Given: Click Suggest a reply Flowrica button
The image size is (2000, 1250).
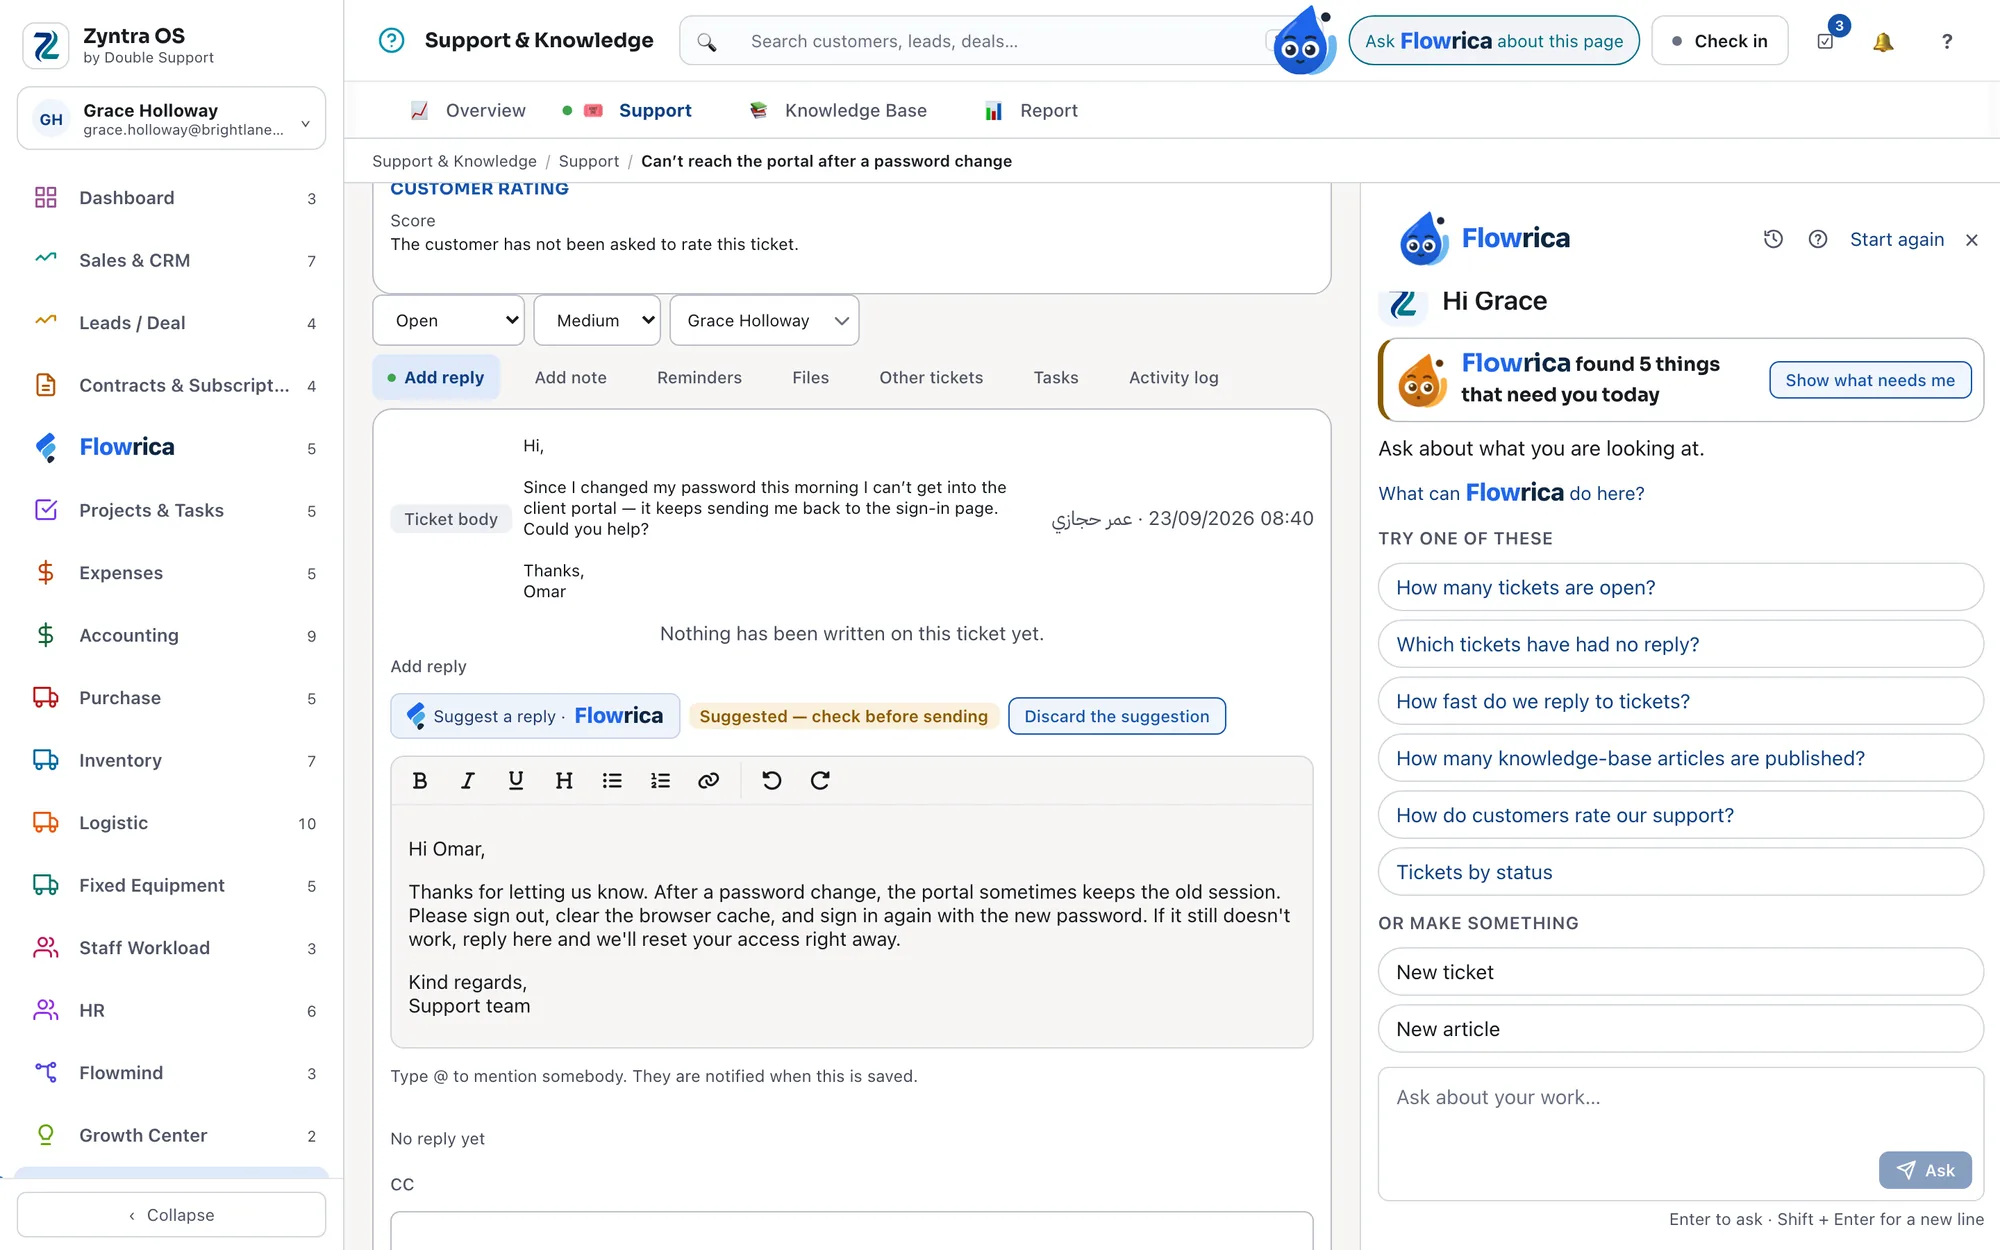Looking at the screenshot, I should pos(535,716).
